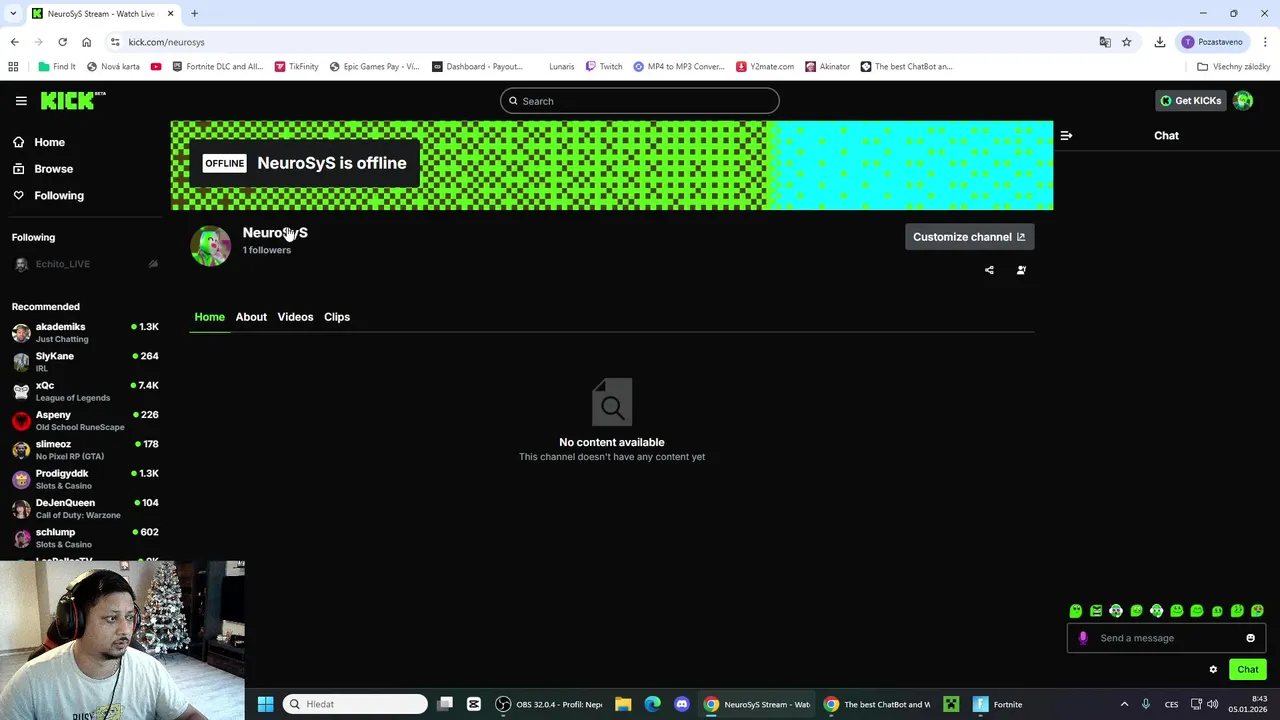Focus the Kick search field
Viewport: 1280px width, 720px height.
pos(640,101)
